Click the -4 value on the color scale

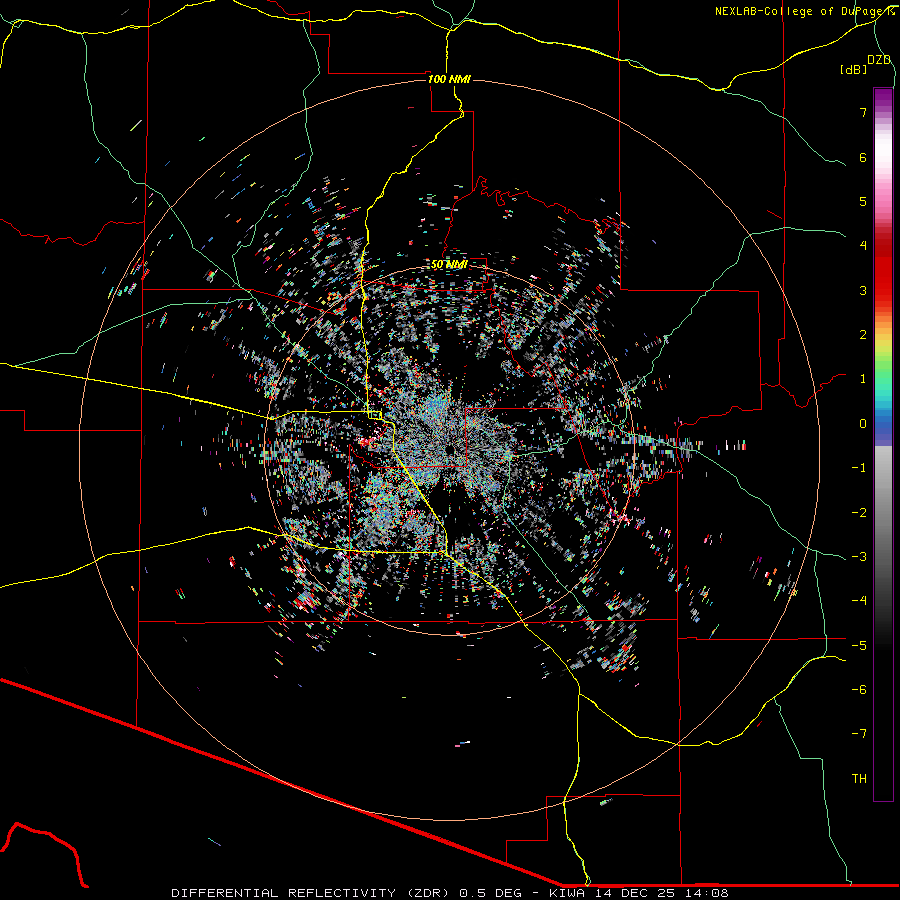pyautogui.click(x=859, y=601)
